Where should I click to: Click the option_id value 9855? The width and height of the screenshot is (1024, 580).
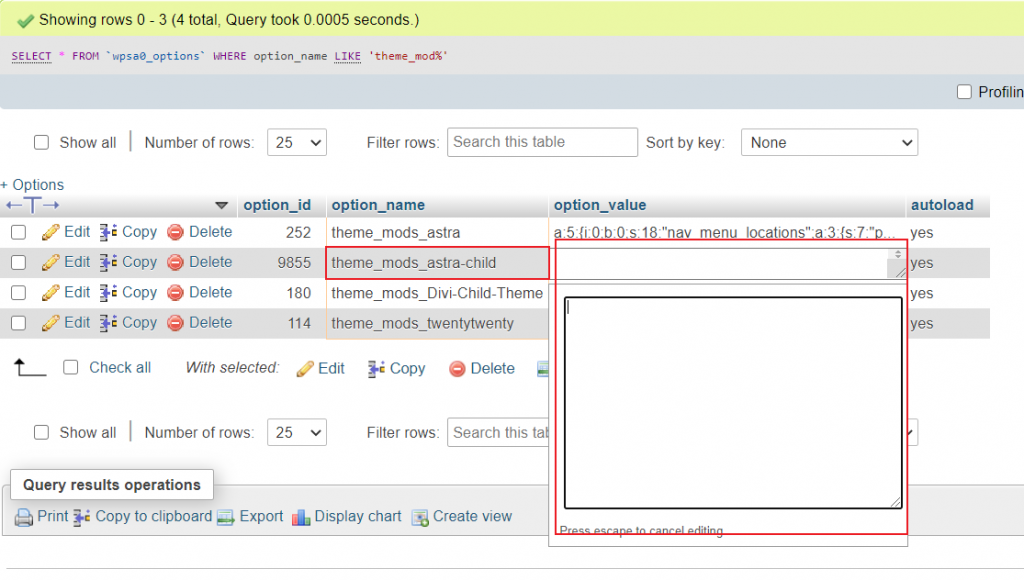click(x=294, y=263)
